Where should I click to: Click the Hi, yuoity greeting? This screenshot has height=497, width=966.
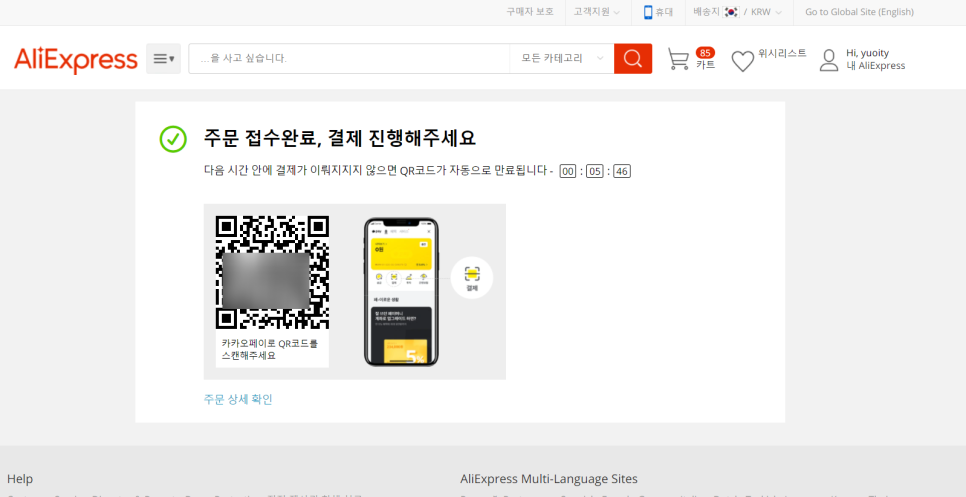tap(867, 53)
